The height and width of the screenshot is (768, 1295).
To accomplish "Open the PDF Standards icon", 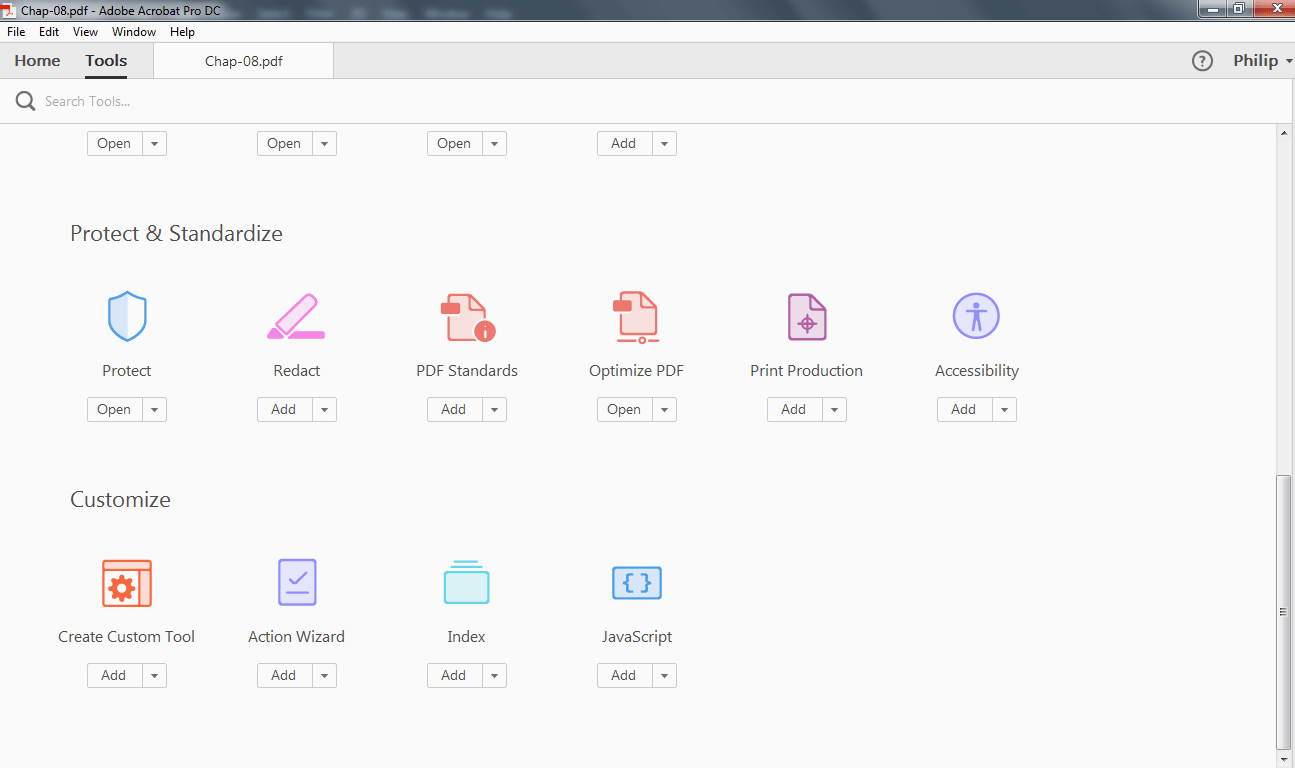I will coord(467,317).
